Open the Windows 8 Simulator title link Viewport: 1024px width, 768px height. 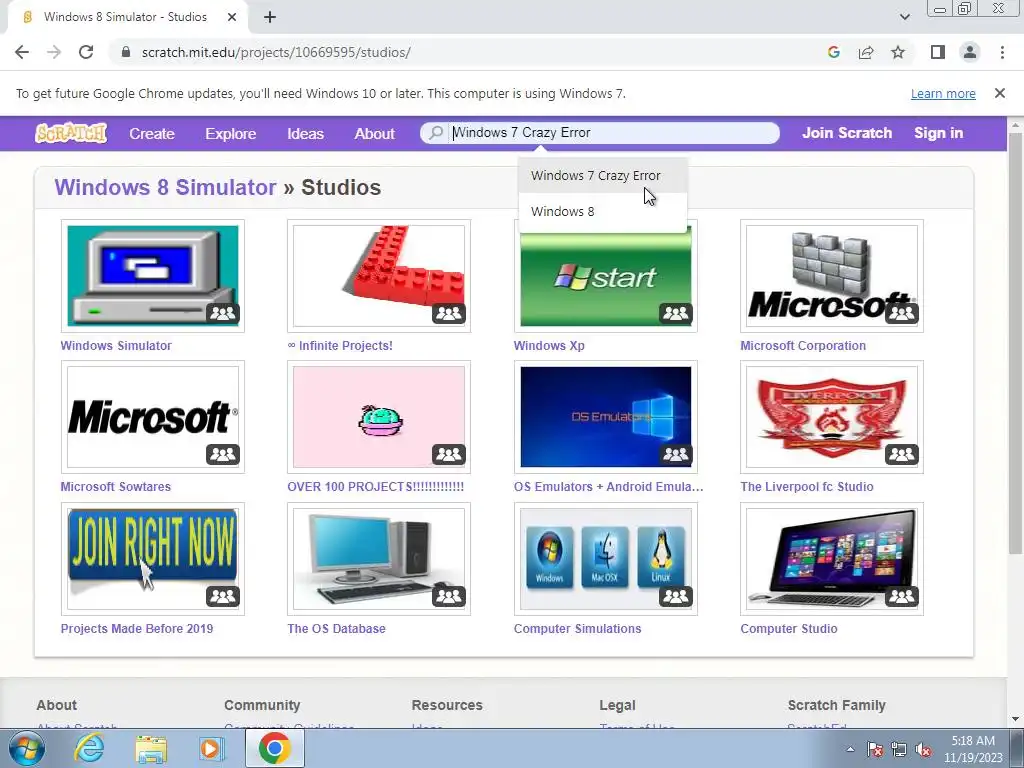(x=165, y=187)
